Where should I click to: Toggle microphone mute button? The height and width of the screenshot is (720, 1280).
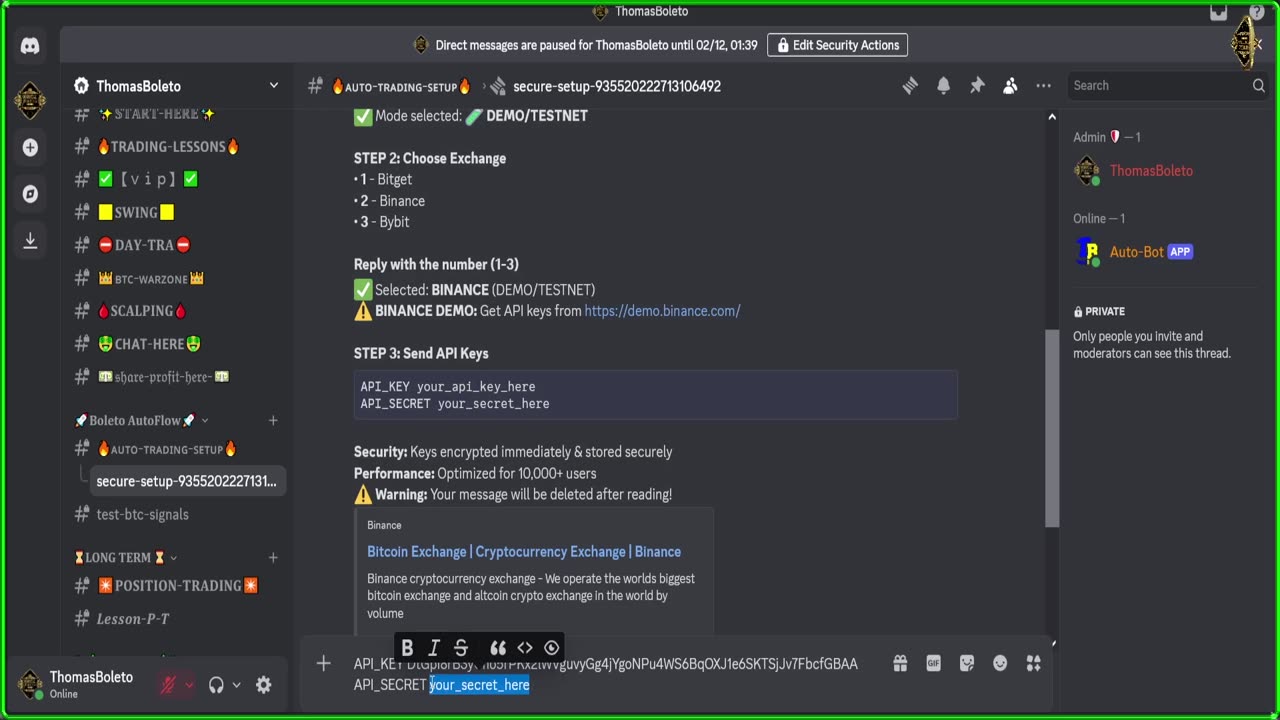click(169, 685)
